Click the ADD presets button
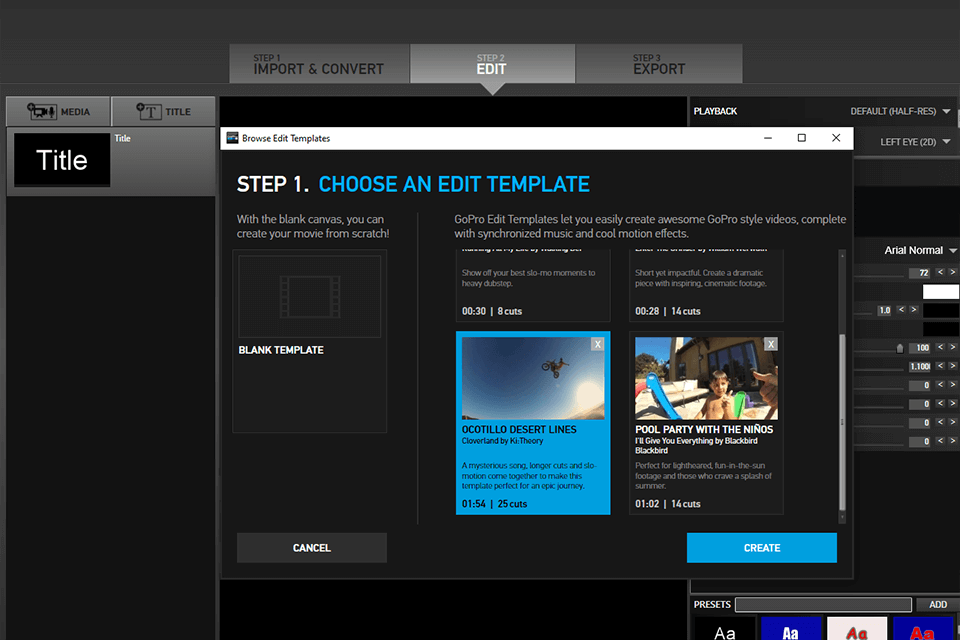 coord(937,604)
